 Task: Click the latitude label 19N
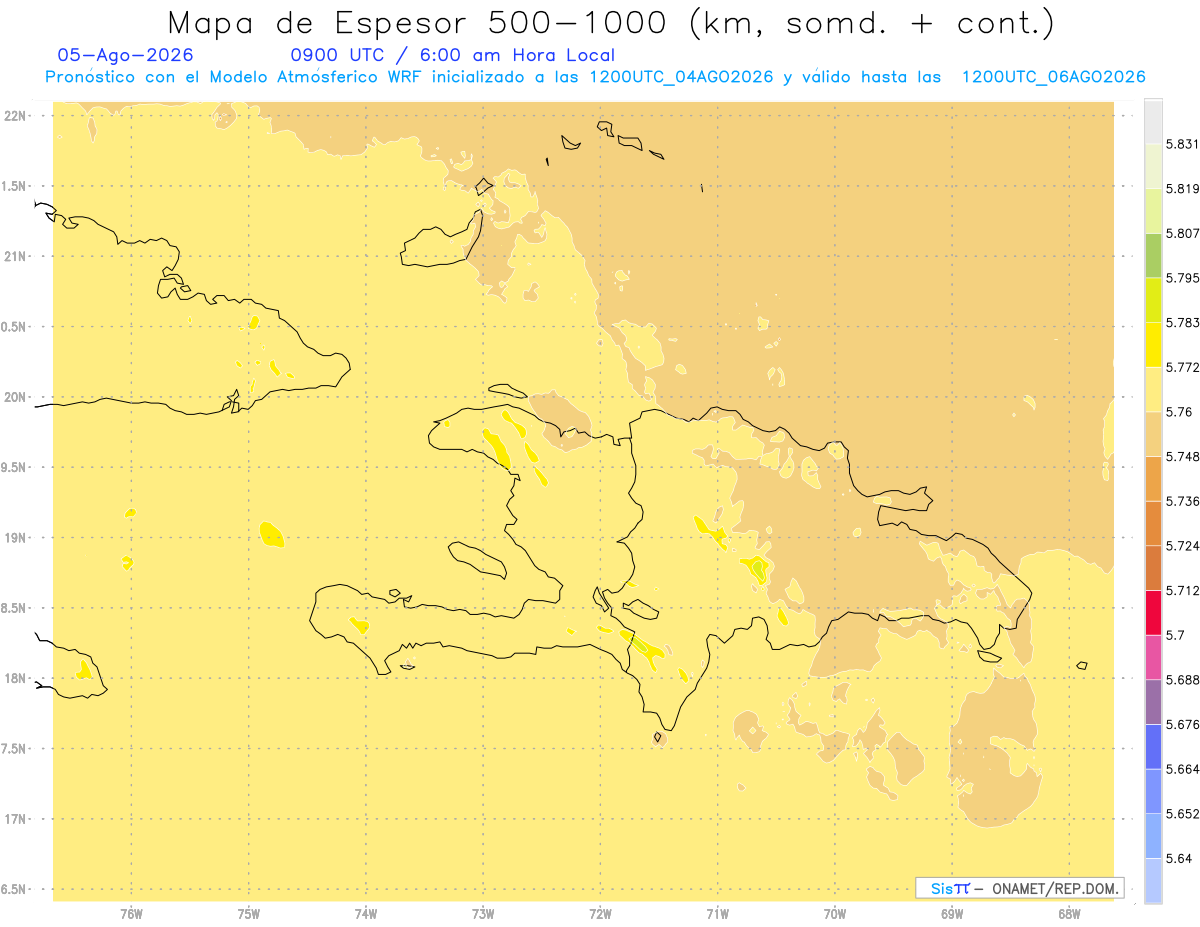[15, 537]
